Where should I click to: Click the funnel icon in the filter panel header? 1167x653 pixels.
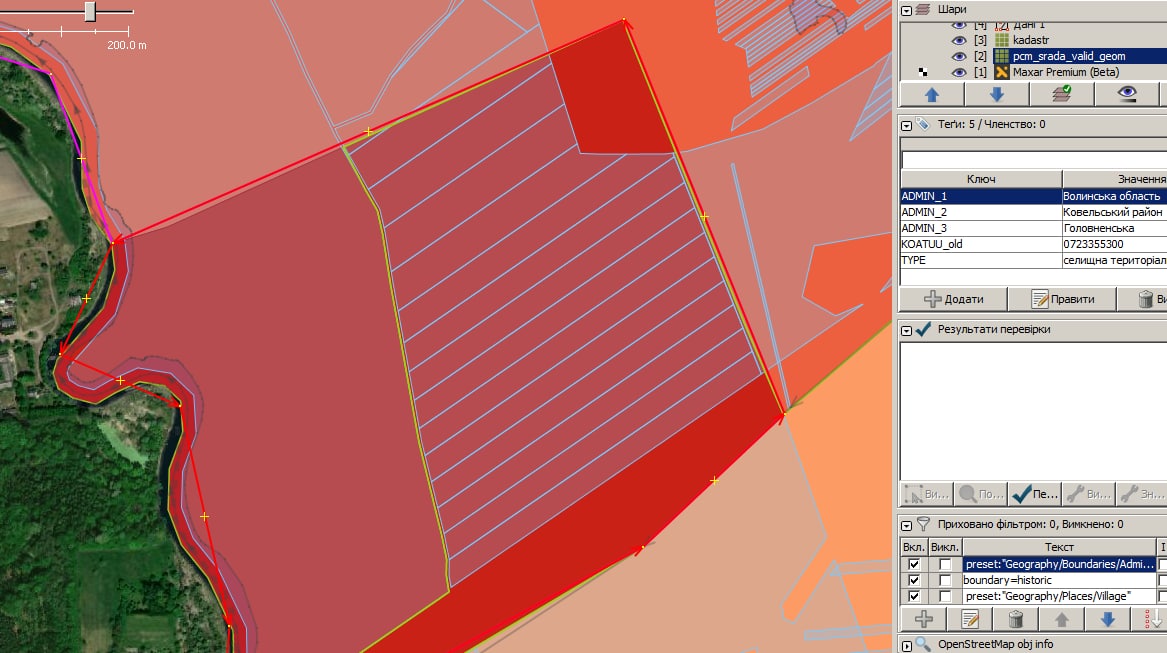923,524
